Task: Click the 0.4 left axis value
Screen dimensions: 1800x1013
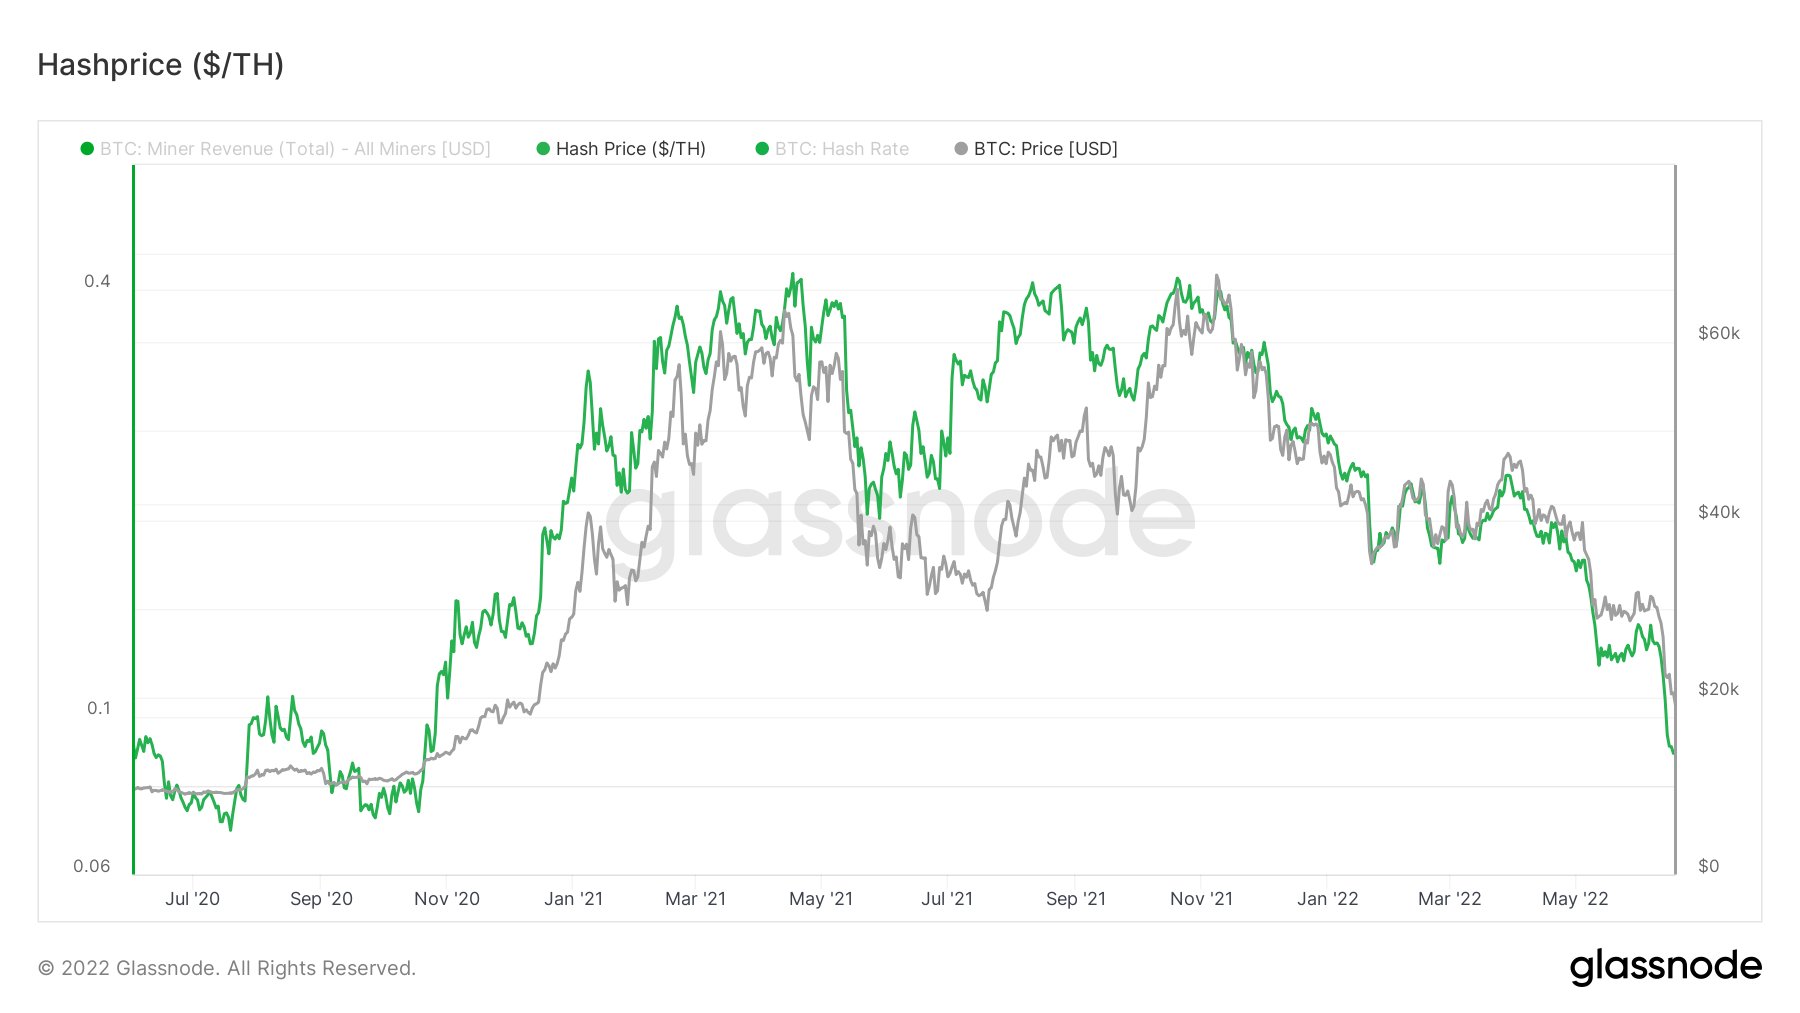Action: 97,281
